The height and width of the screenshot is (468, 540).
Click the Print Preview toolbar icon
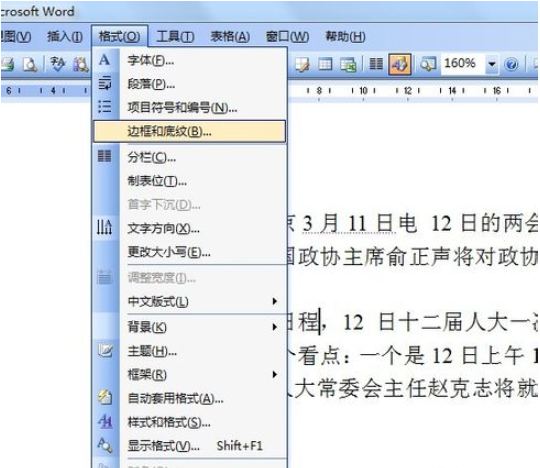[30, 64]
